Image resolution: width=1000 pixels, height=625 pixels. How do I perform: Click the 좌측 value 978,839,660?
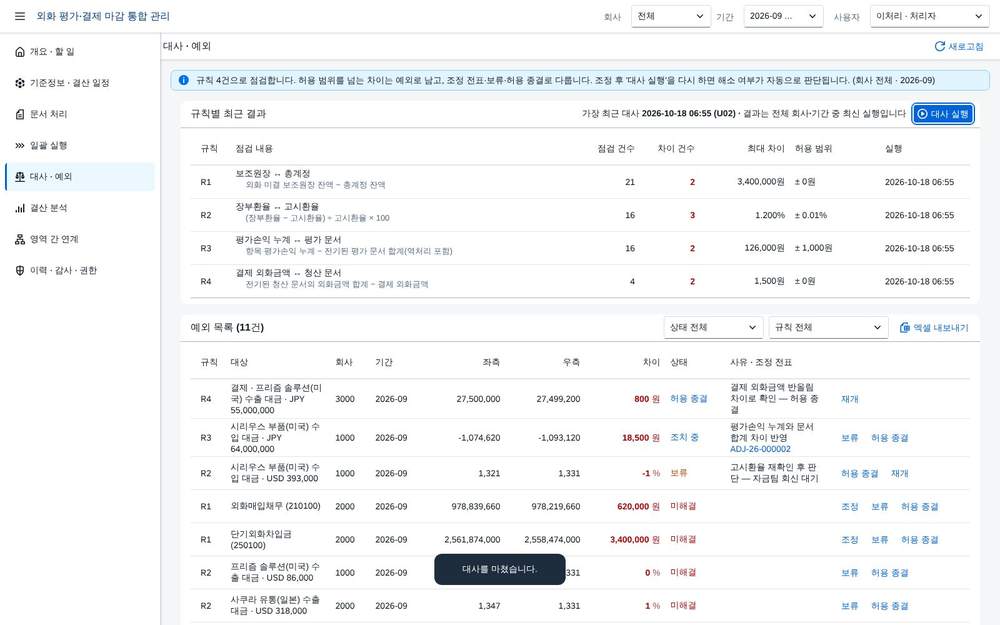point(476,506)
